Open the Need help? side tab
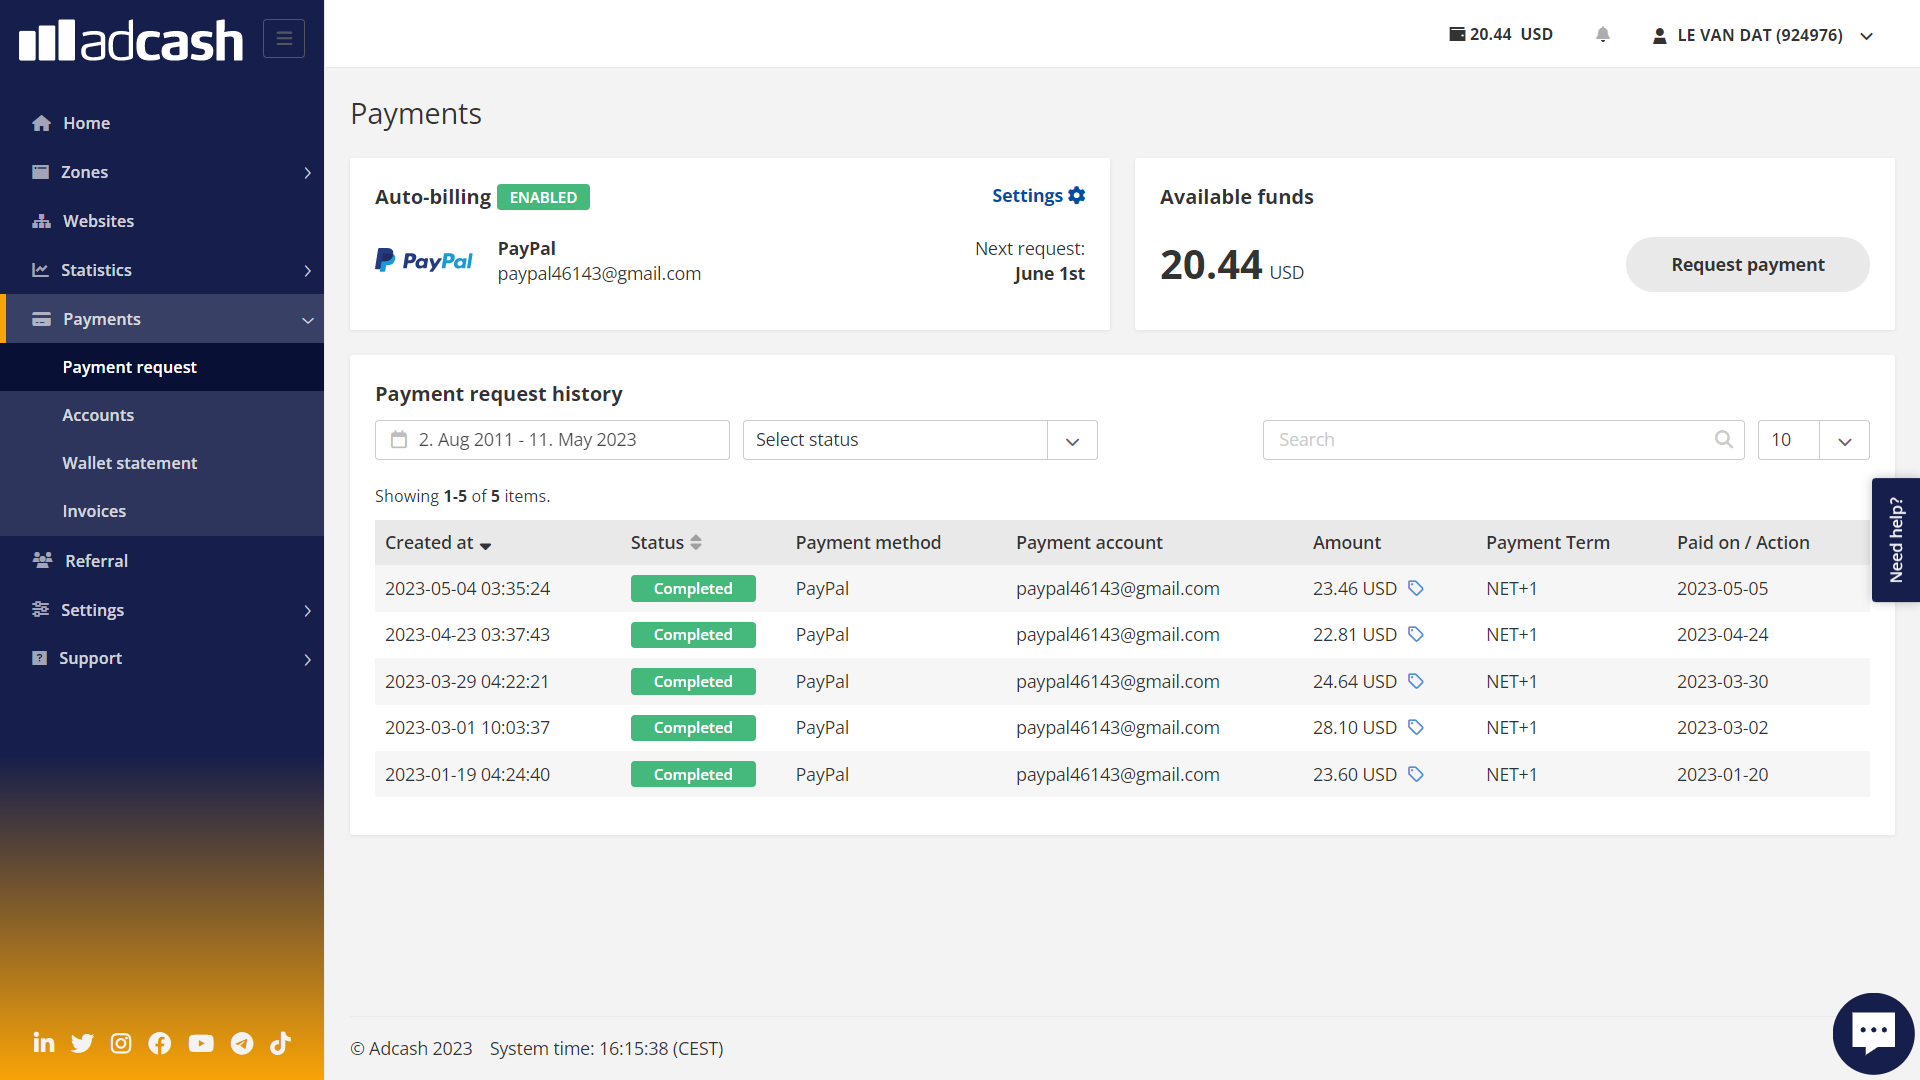1920x1080 pixels. (x=1895, y=540)
